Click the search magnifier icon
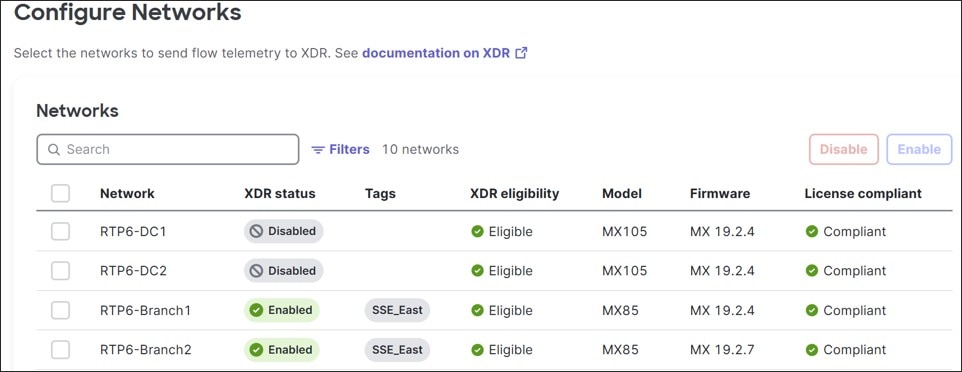Image resolution: width=962 pixels, height=372 pixels. pyautogui.click(x=54, y=150)
